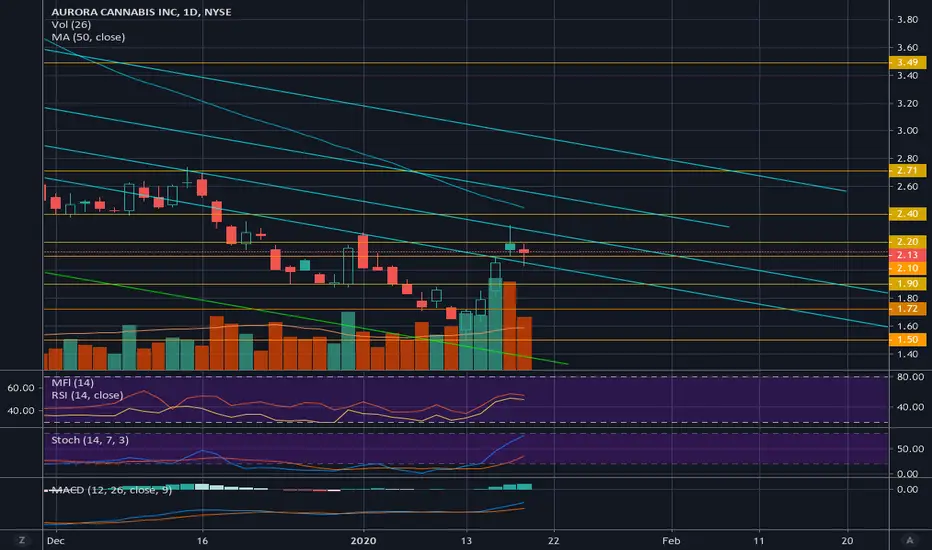Toggle the auto-scale A icon at bottom-right
This screenshot has height=550, width=932.
909,540
